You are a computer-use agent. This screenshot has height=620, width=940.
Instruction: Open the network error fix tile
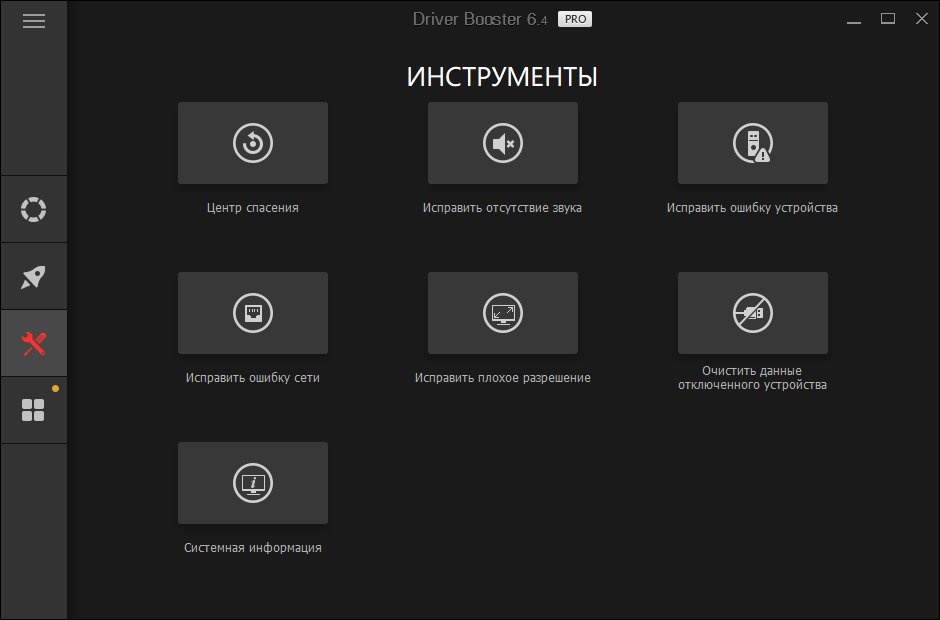coord(253,313)
